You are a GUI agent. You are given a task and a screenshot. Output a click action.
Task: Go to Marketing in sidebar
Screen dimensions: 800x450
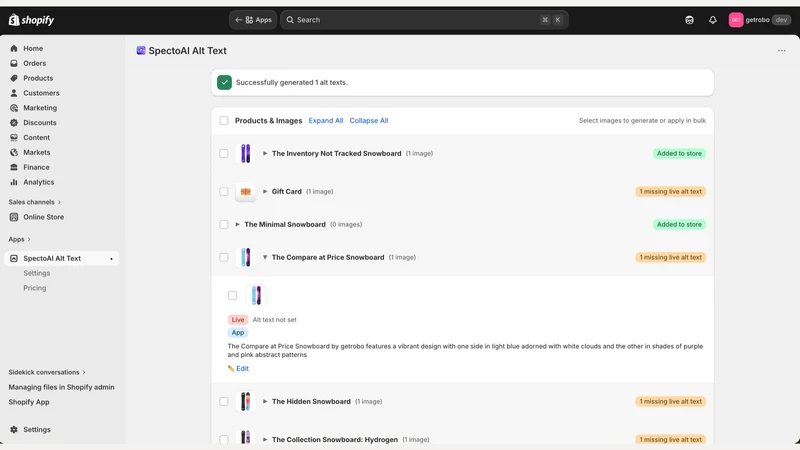coord(40,108)
